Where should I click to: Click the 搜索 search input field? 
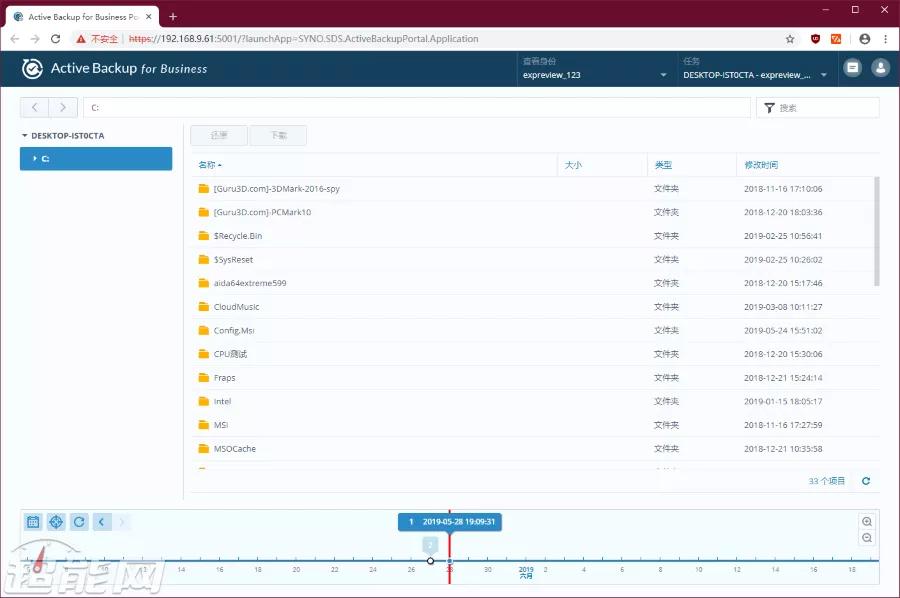click(x=825, y=108)
